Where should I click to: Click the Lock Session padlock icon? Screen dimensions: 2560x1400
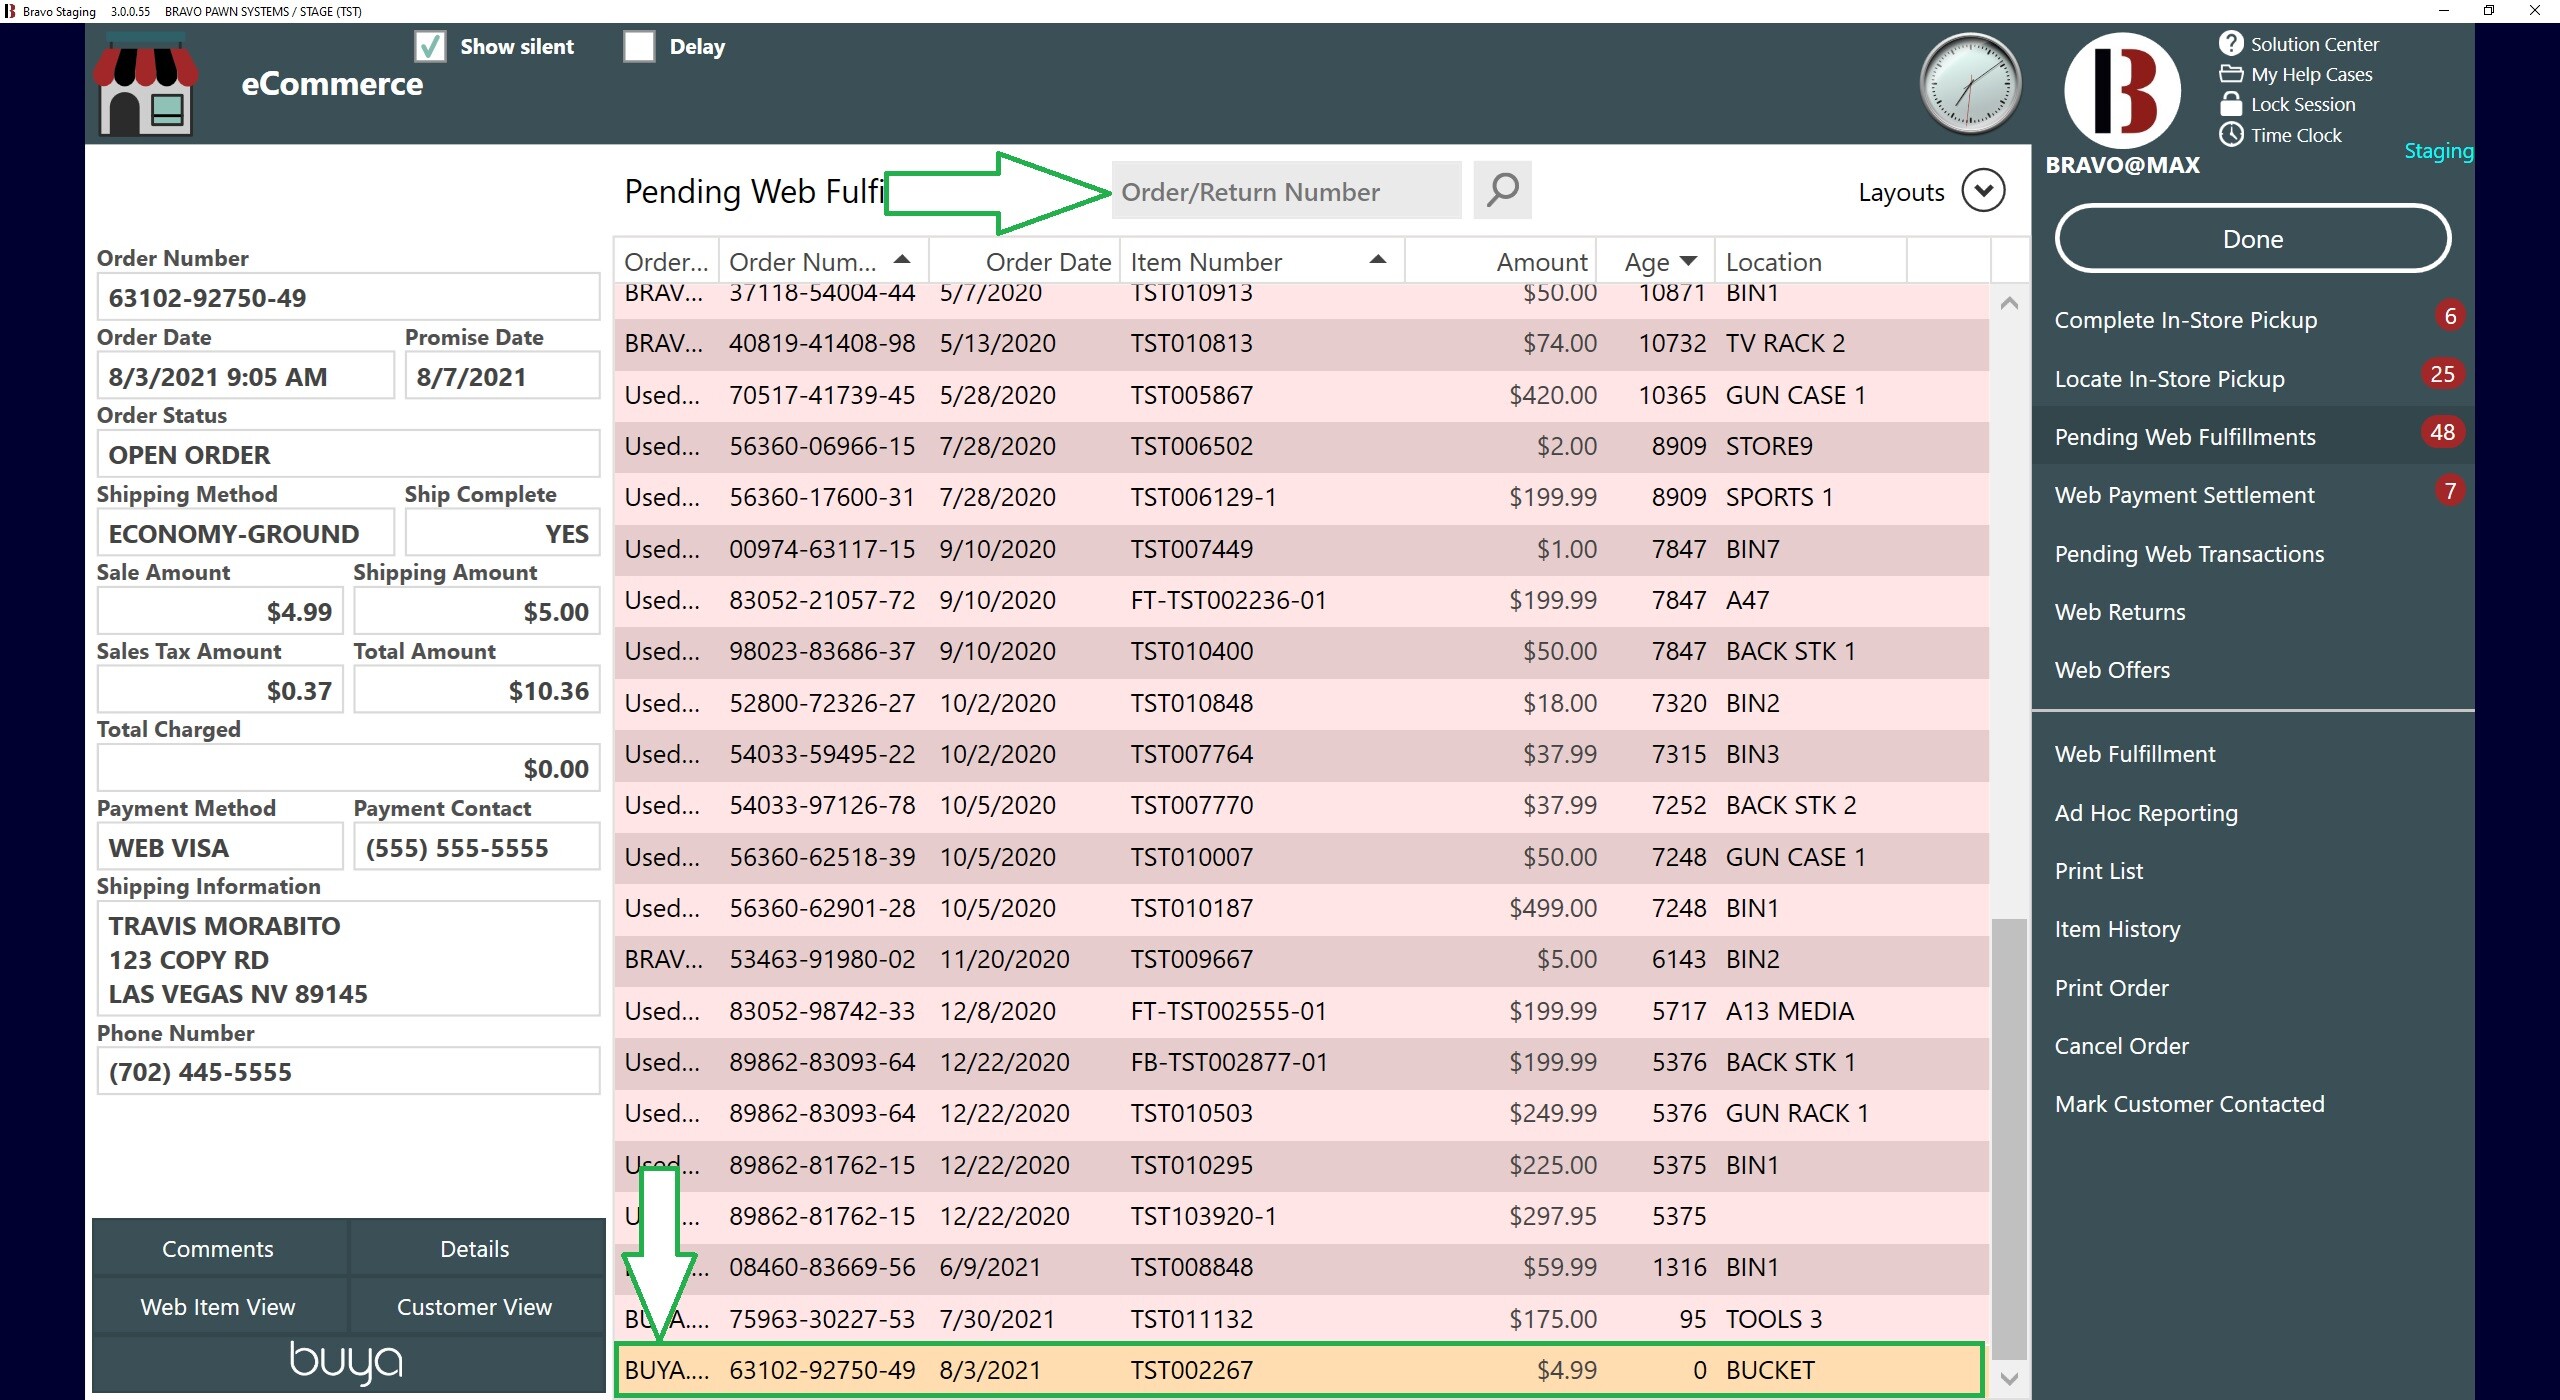[x=2230, y=104]
